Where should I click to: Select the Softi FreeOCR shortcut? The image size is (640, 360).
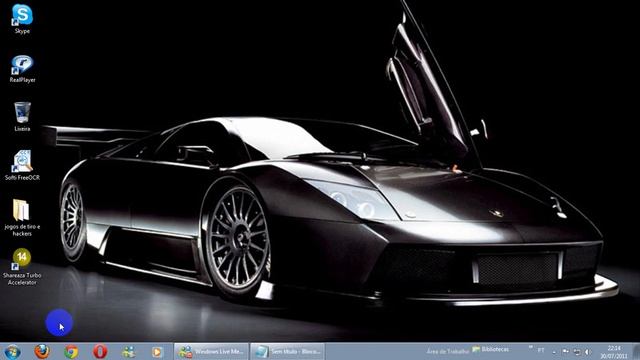(x=22, y=165)
